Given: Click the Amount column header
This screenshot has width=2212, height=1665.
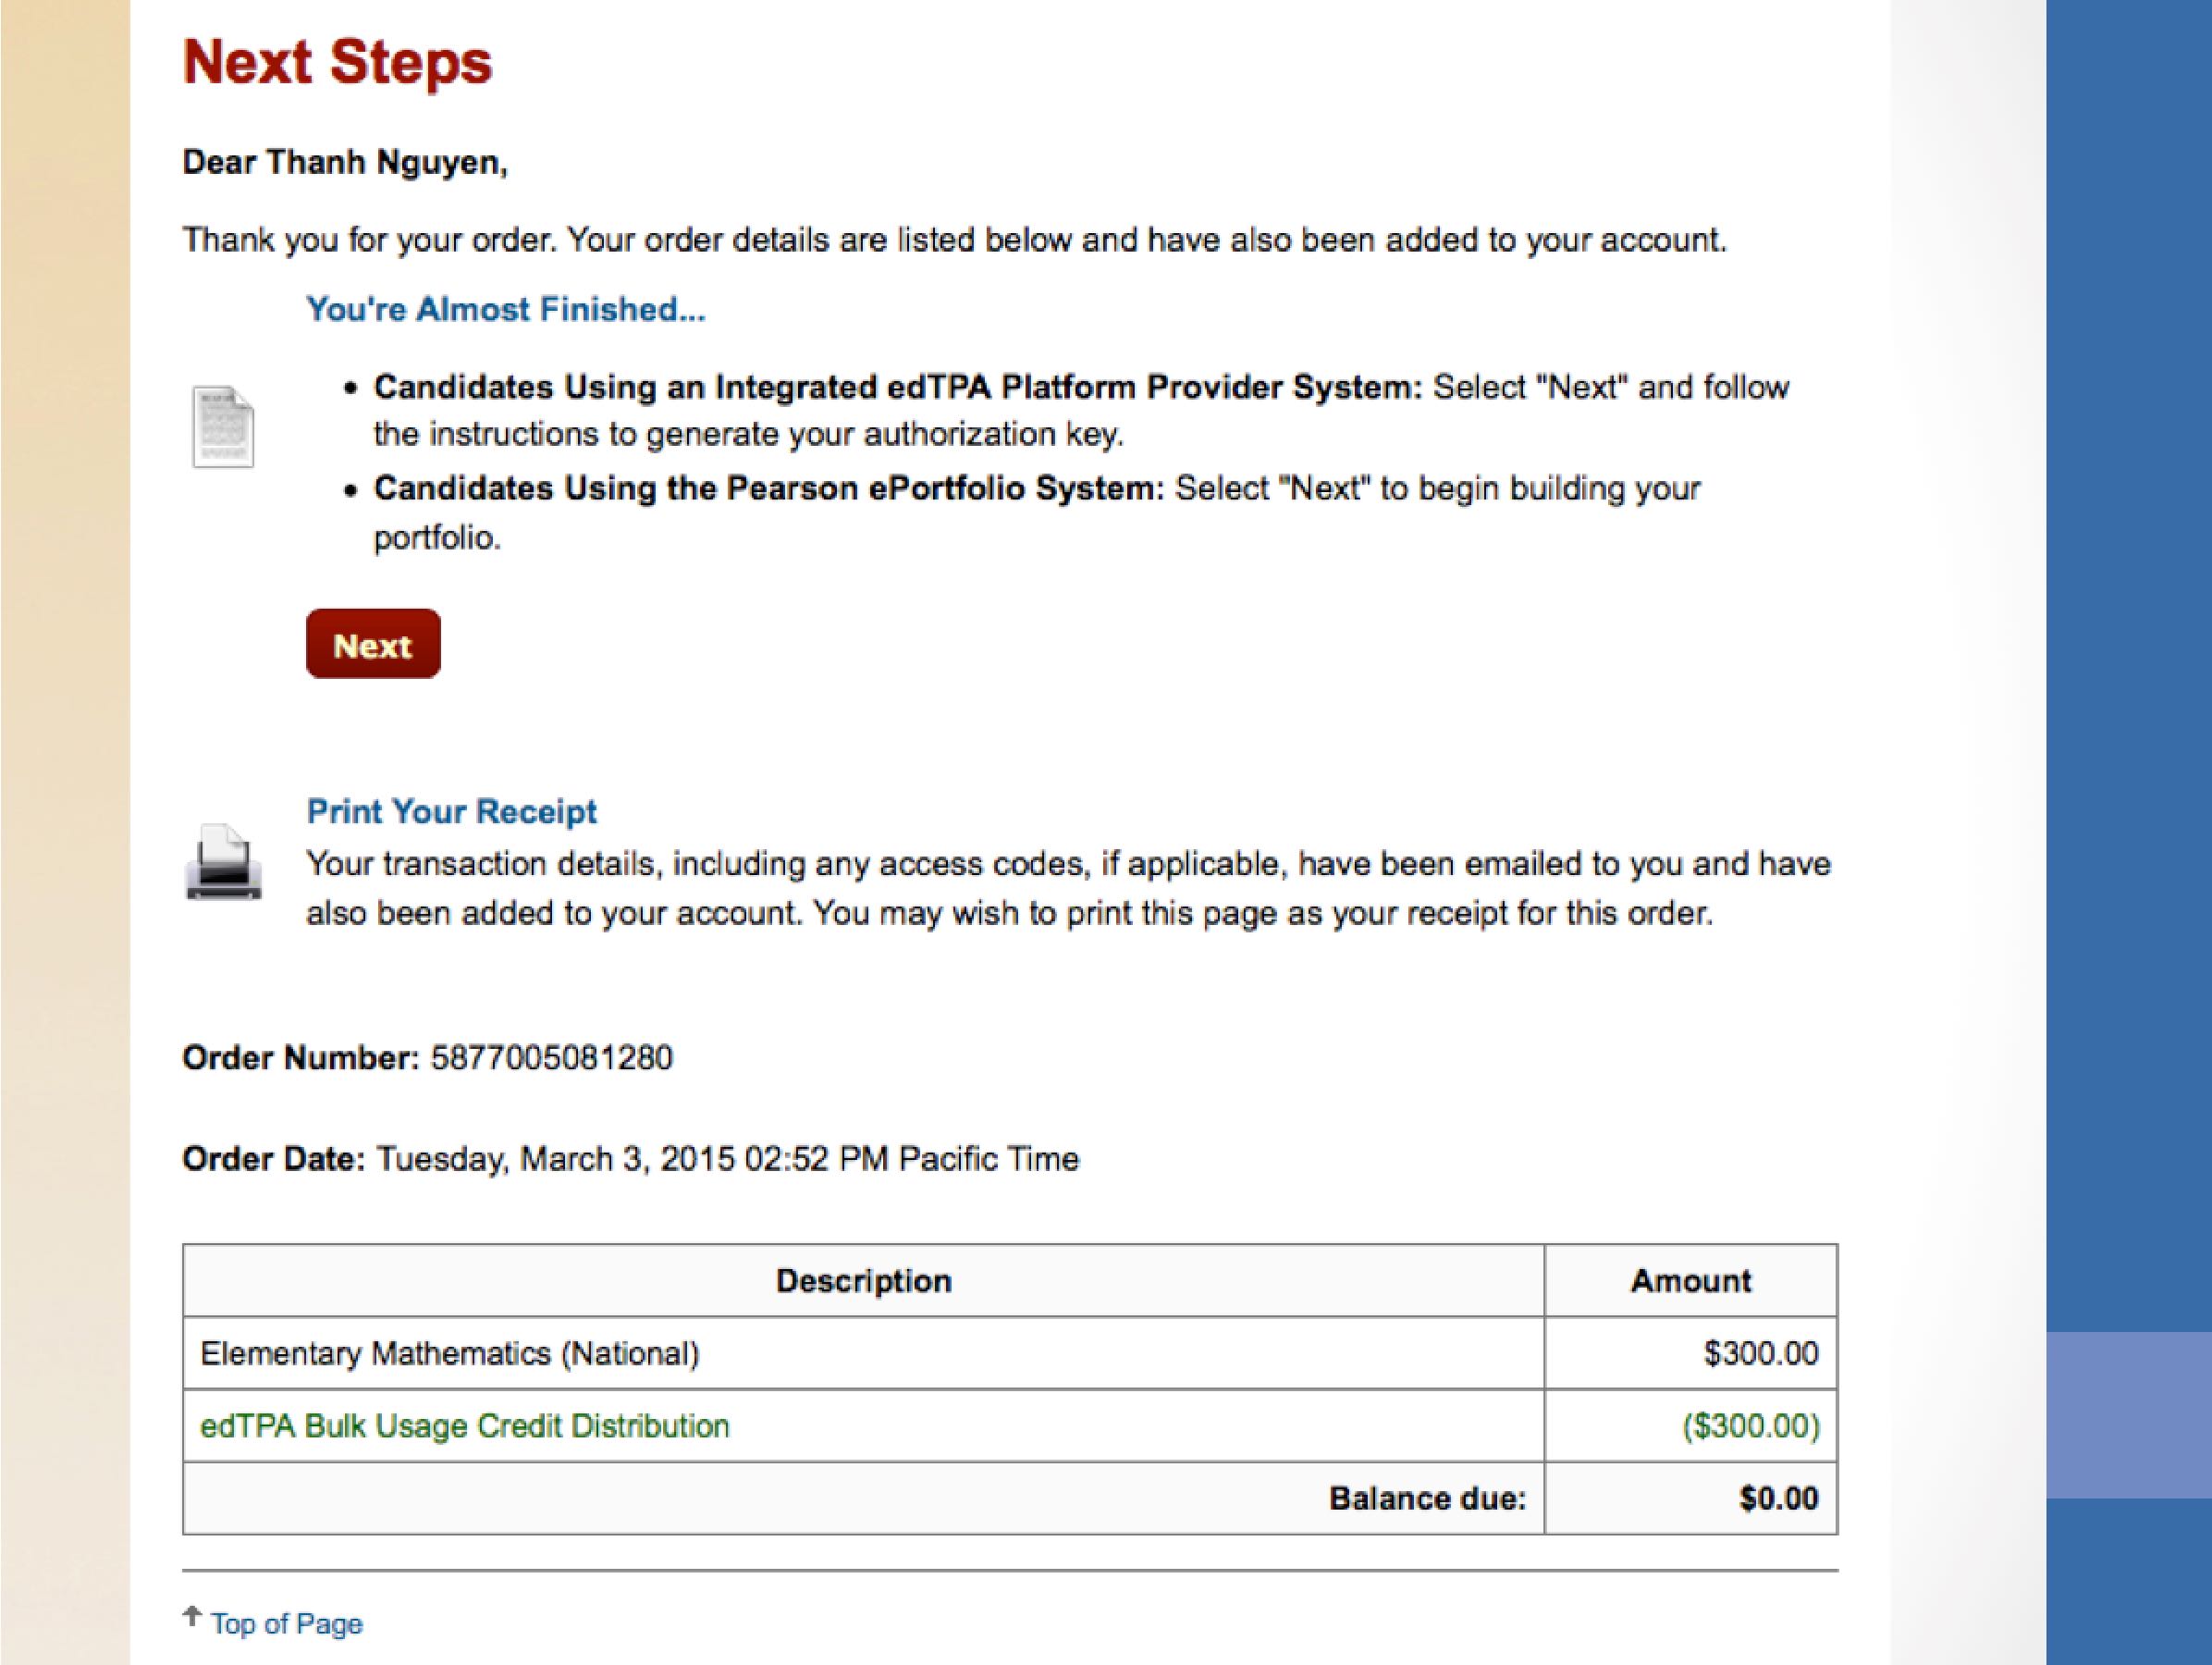Looking at the screenshot, I should (x=1690, y=1281).
